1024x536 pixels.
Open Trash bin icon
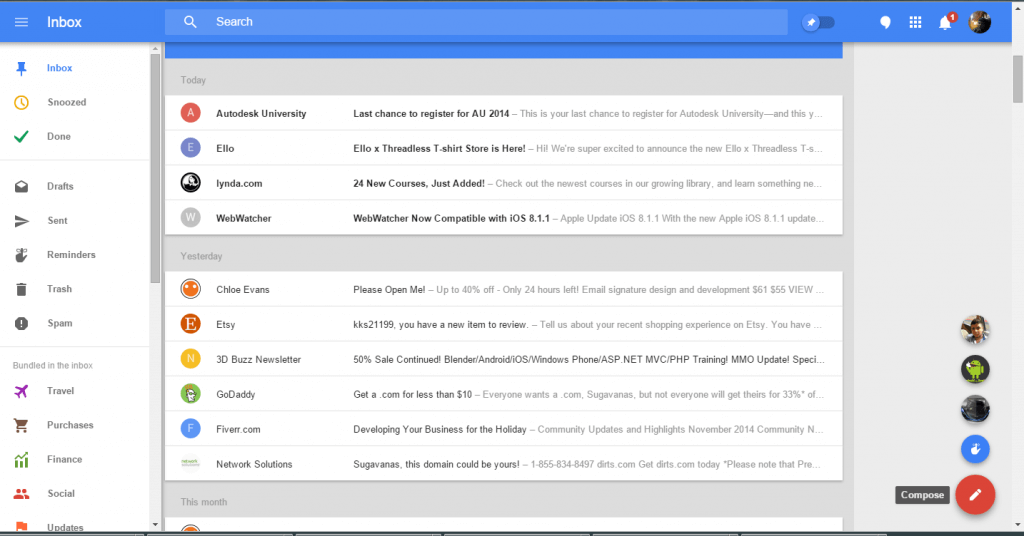point(22,289)
